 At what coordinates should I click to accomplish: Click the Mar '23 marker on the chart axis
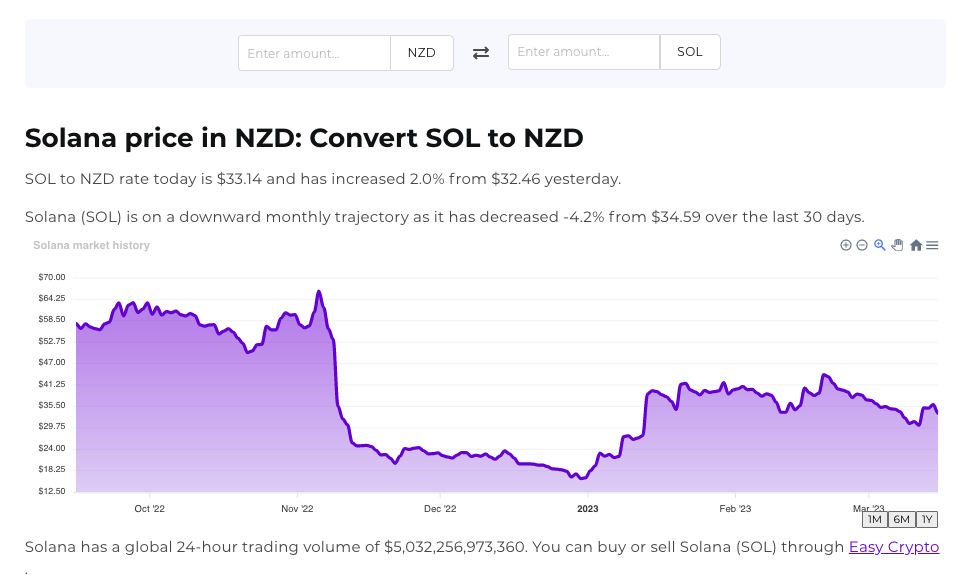pyautogui.click(x=868, y=508)
